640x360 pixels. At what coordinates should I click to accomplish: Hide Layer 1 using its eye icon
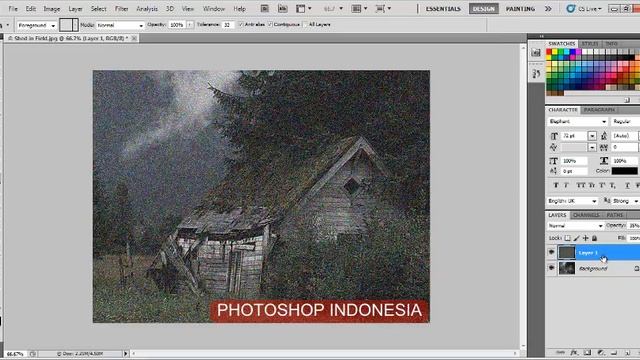point(551,252)
